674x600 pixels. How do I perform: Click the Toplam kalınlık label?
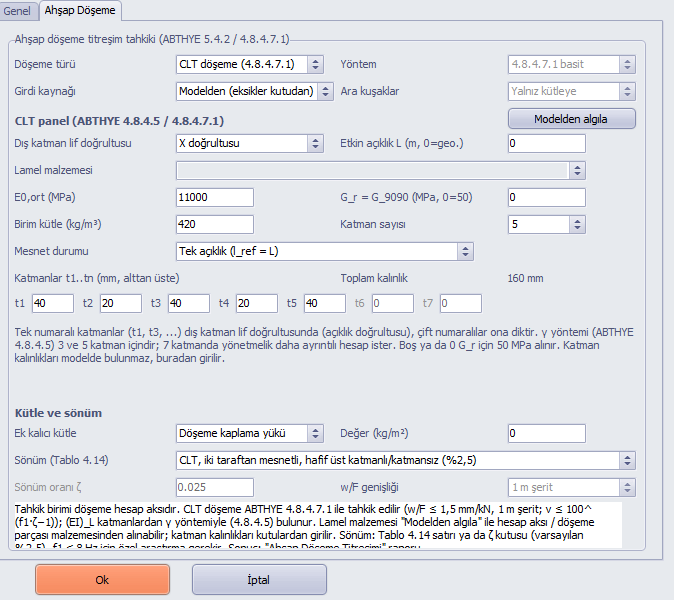(x=374, y=279)
